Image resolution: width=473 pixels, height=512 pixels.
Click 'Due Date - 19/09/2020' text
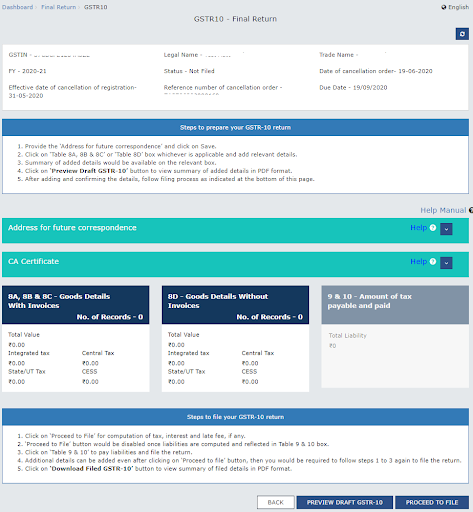pyautogui.click(x=353, y=88)
